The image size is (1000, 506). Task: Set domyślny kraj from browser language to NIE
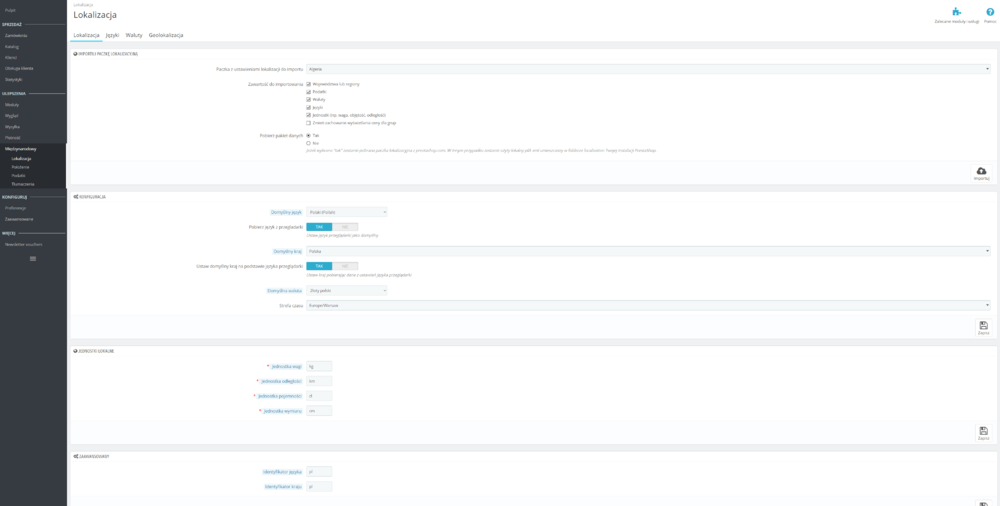click(x=345, y=266)
